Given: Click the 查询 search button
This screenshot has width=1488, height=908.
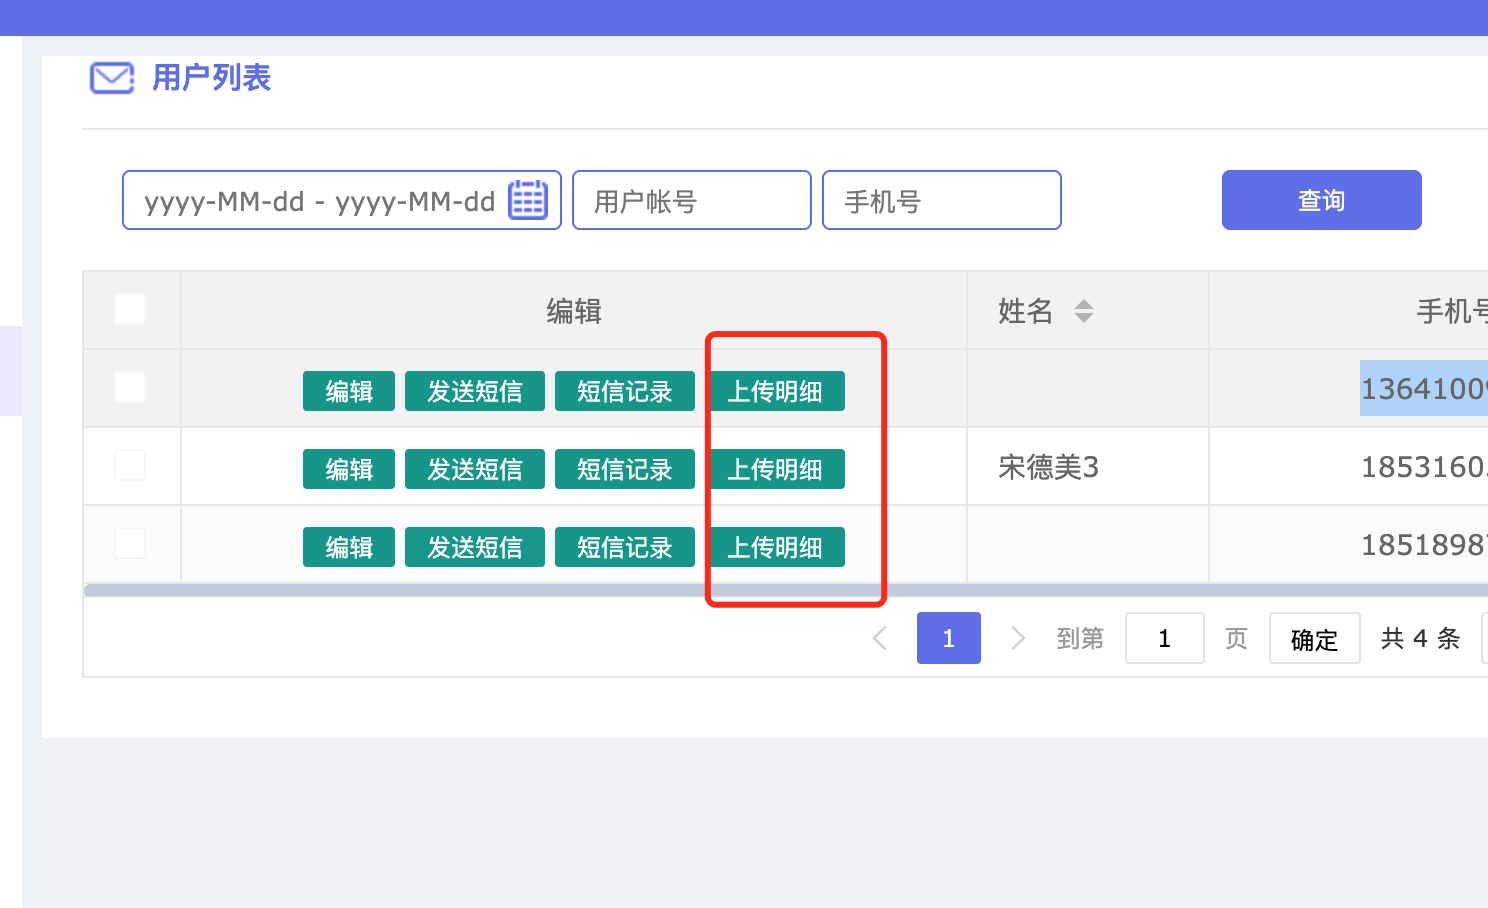Looking at the screenshot, I should click(1320, 200).
